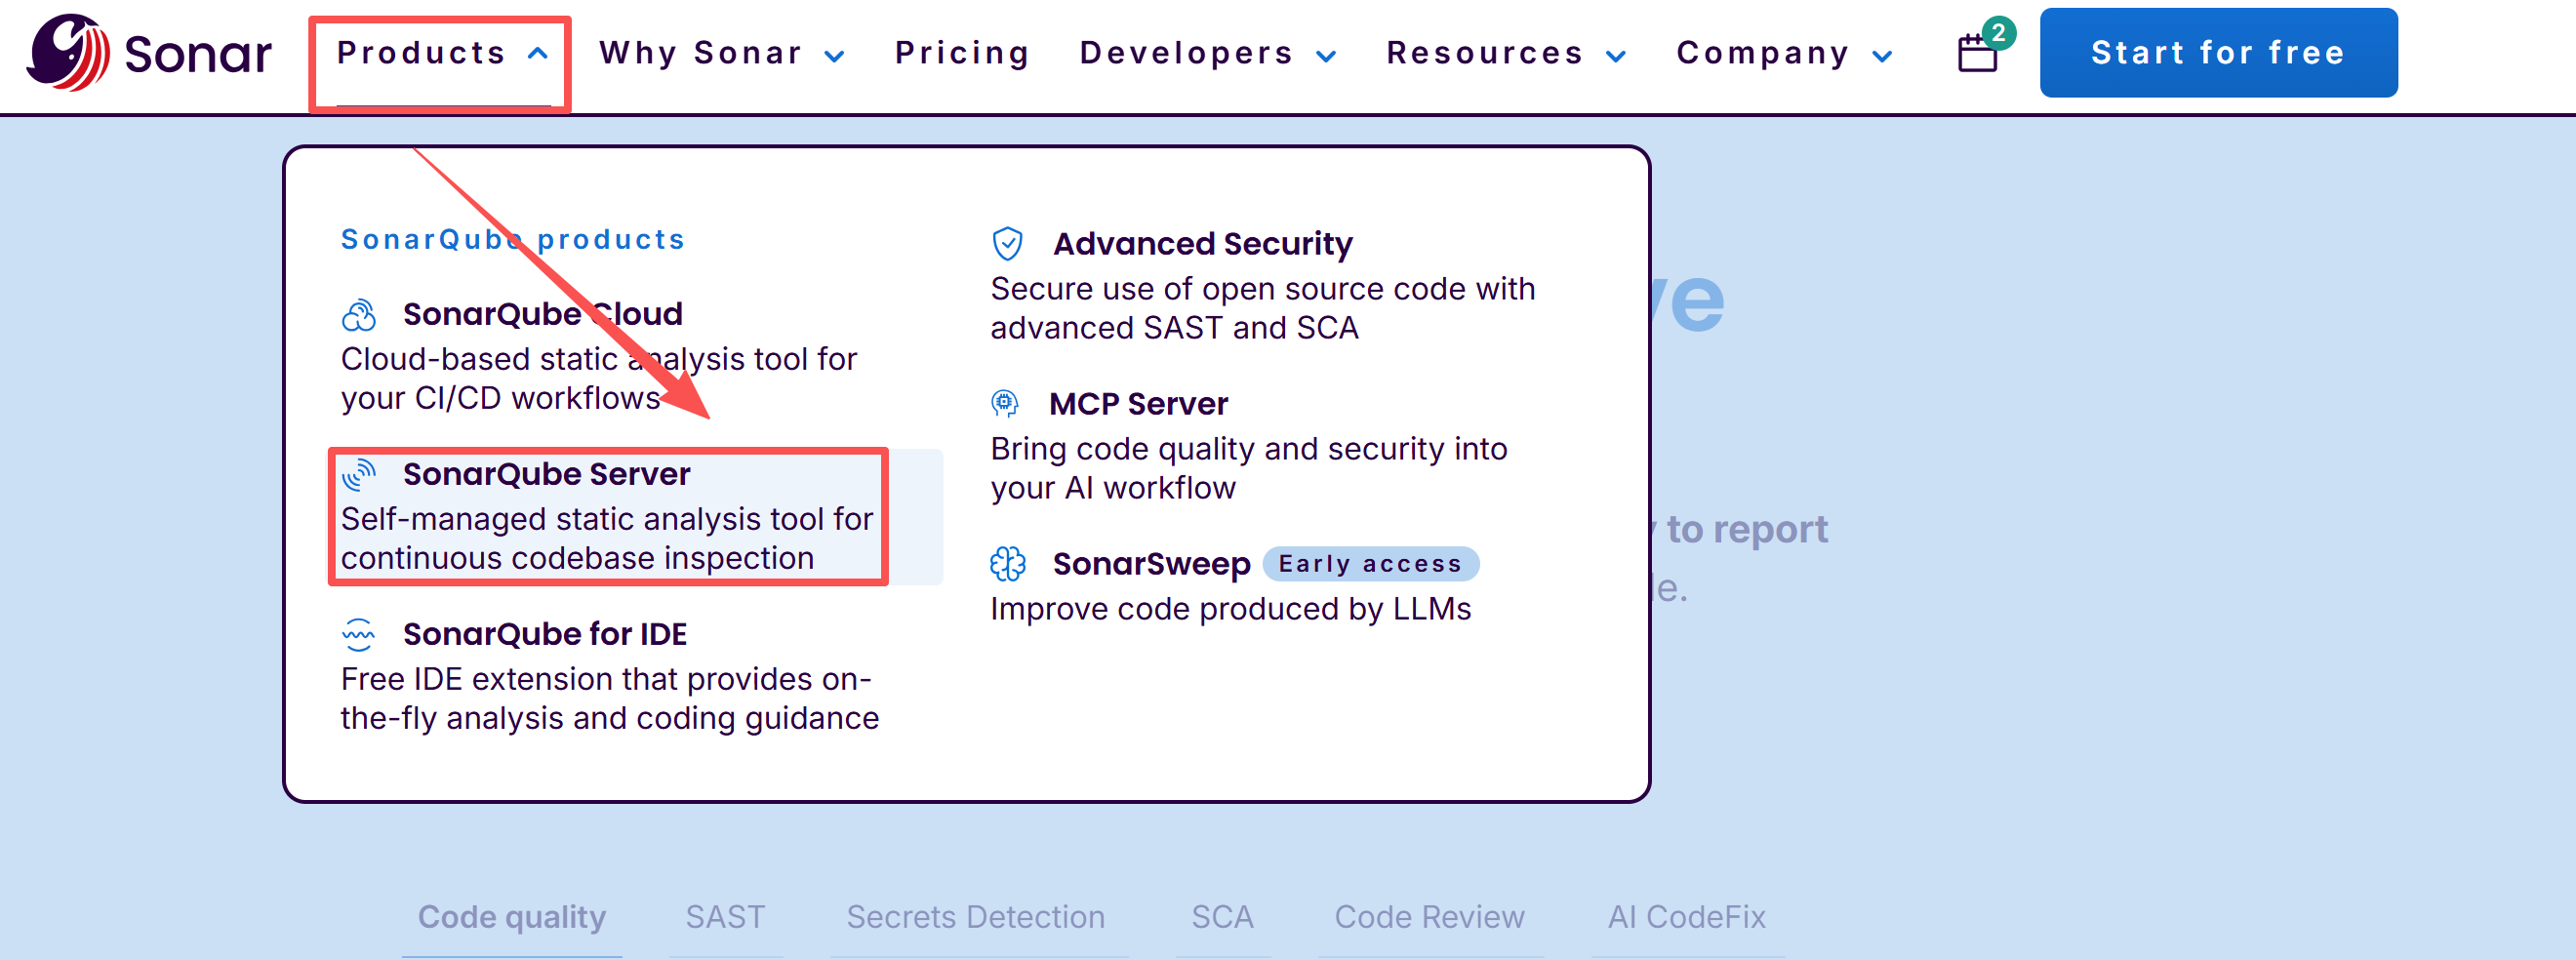
Task: Click 'Self-managed static analysis tool' description
Action: point(607,538)
